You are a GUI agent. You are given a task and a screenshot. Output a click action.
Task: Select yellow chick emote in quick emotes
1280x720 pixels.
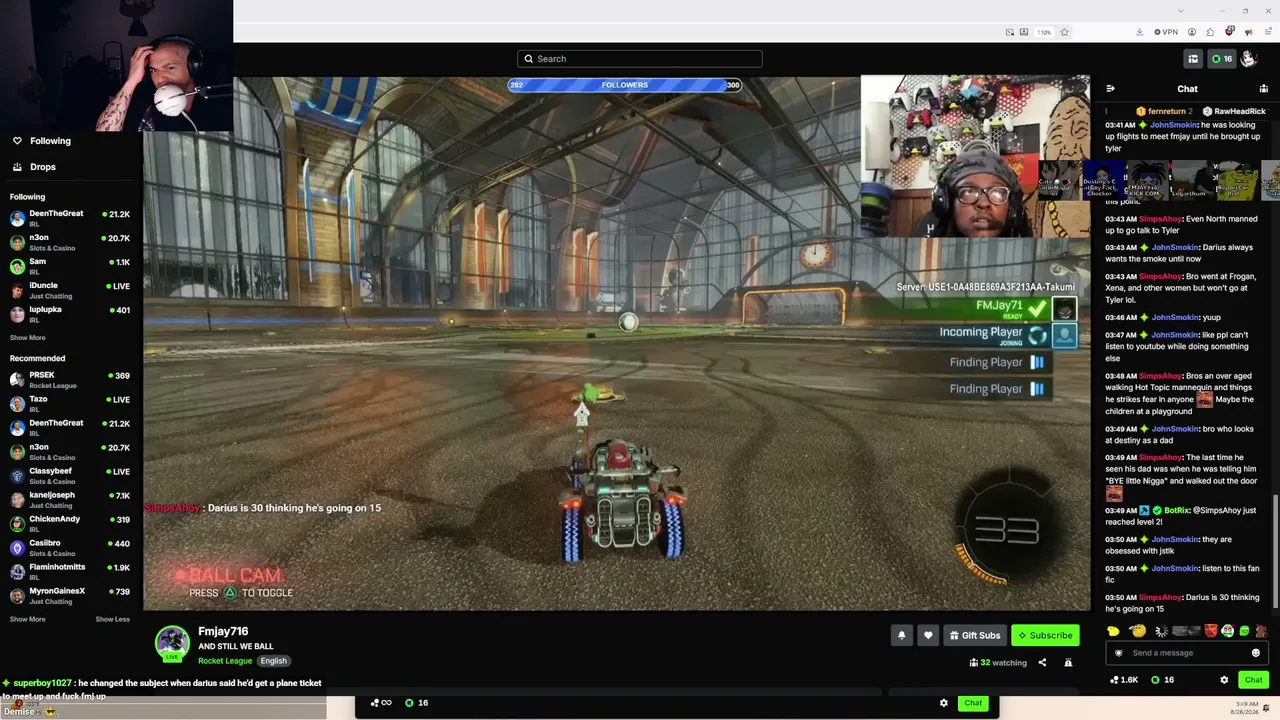click(x=1113, y=631)
